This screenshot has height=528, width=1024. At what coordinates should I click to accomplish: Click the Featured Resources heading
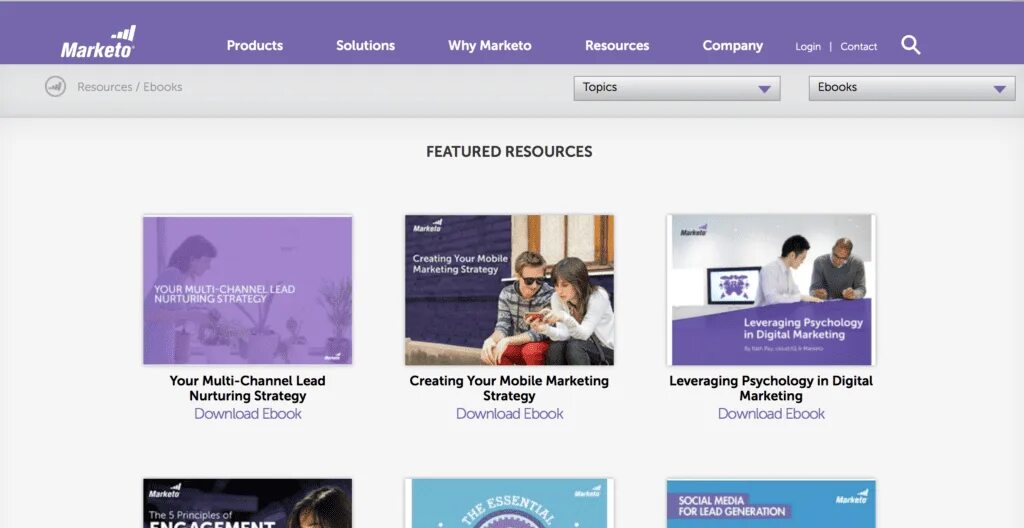(x=509, y=152)
